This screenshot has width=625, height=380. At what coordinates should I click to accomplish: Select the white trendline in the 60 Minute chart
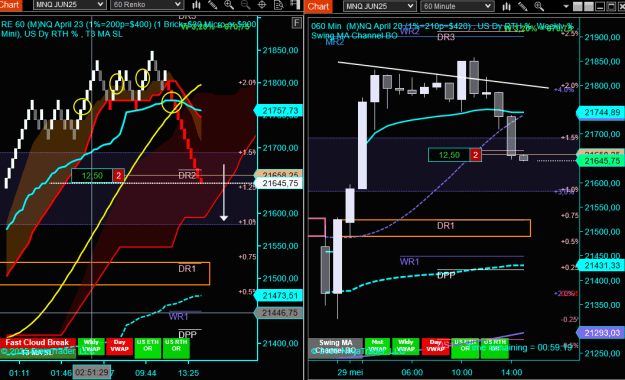click(443, 75)
